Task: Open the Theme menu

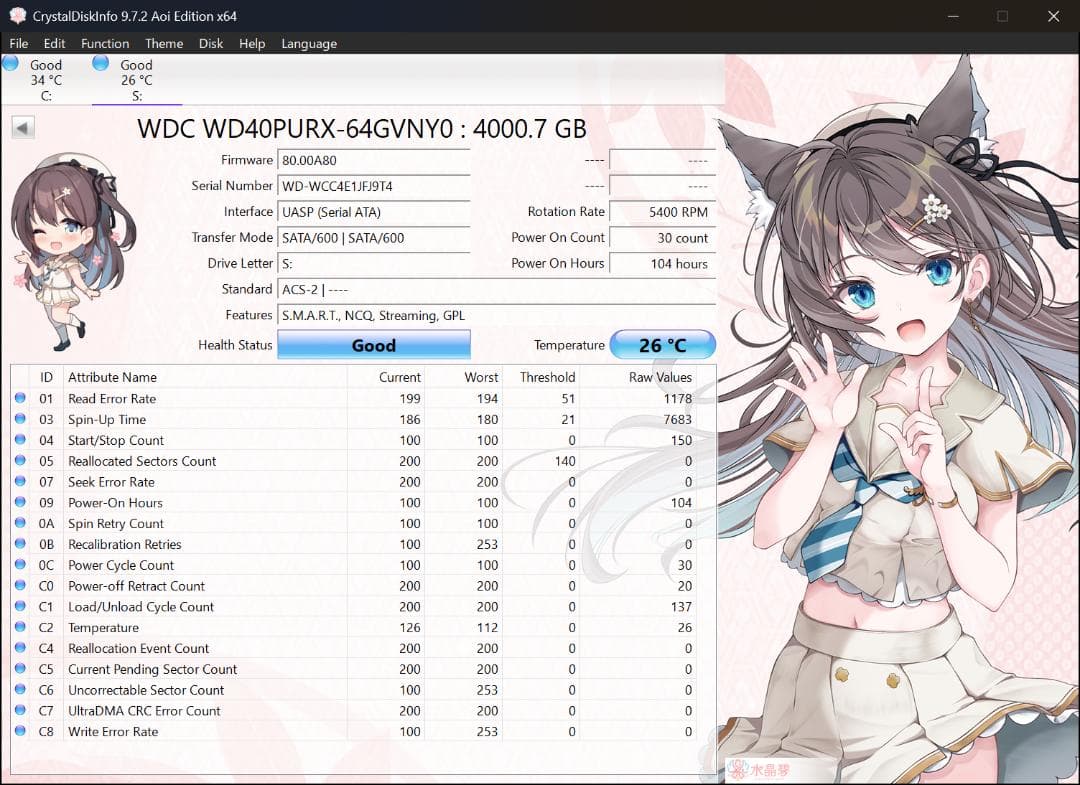Action: tap(164, 43)
